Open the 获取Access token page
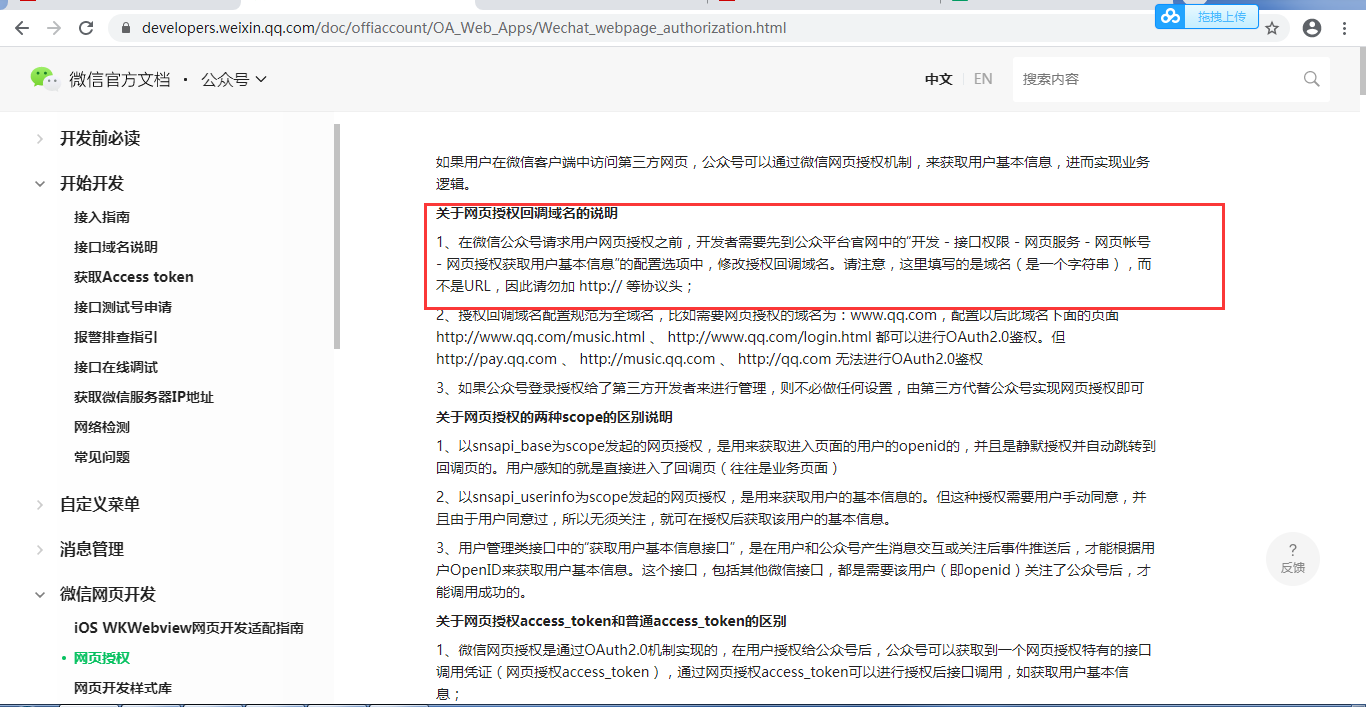The height and width of the screenshot is (707, 1366). (x=134, y=277)
